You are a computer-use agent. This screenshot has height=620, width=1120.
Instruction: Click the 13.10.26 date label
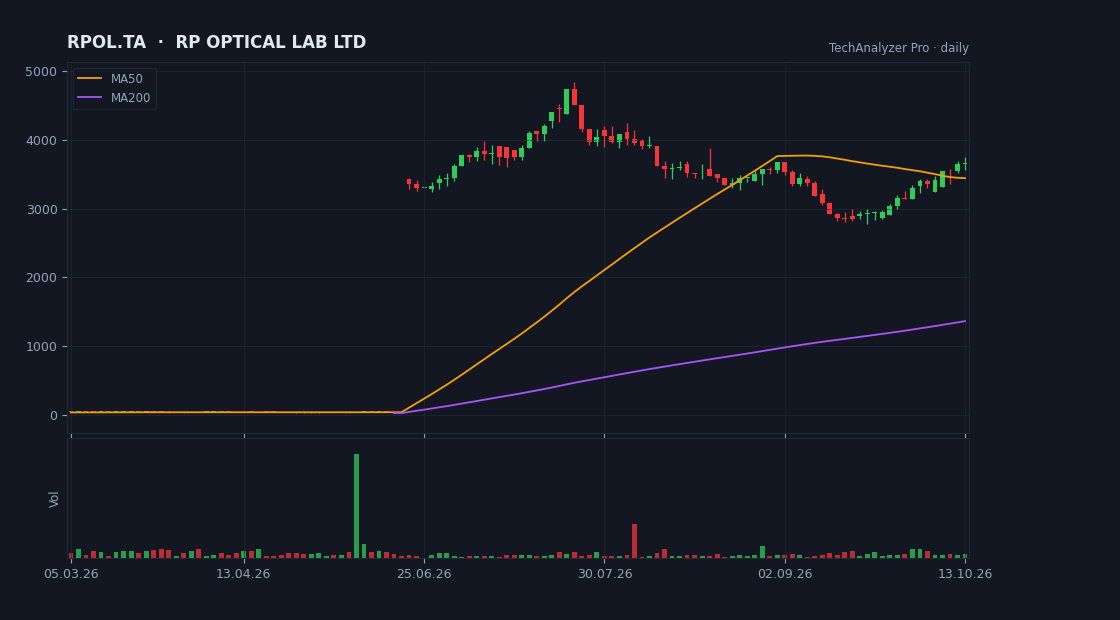(965, 574)
